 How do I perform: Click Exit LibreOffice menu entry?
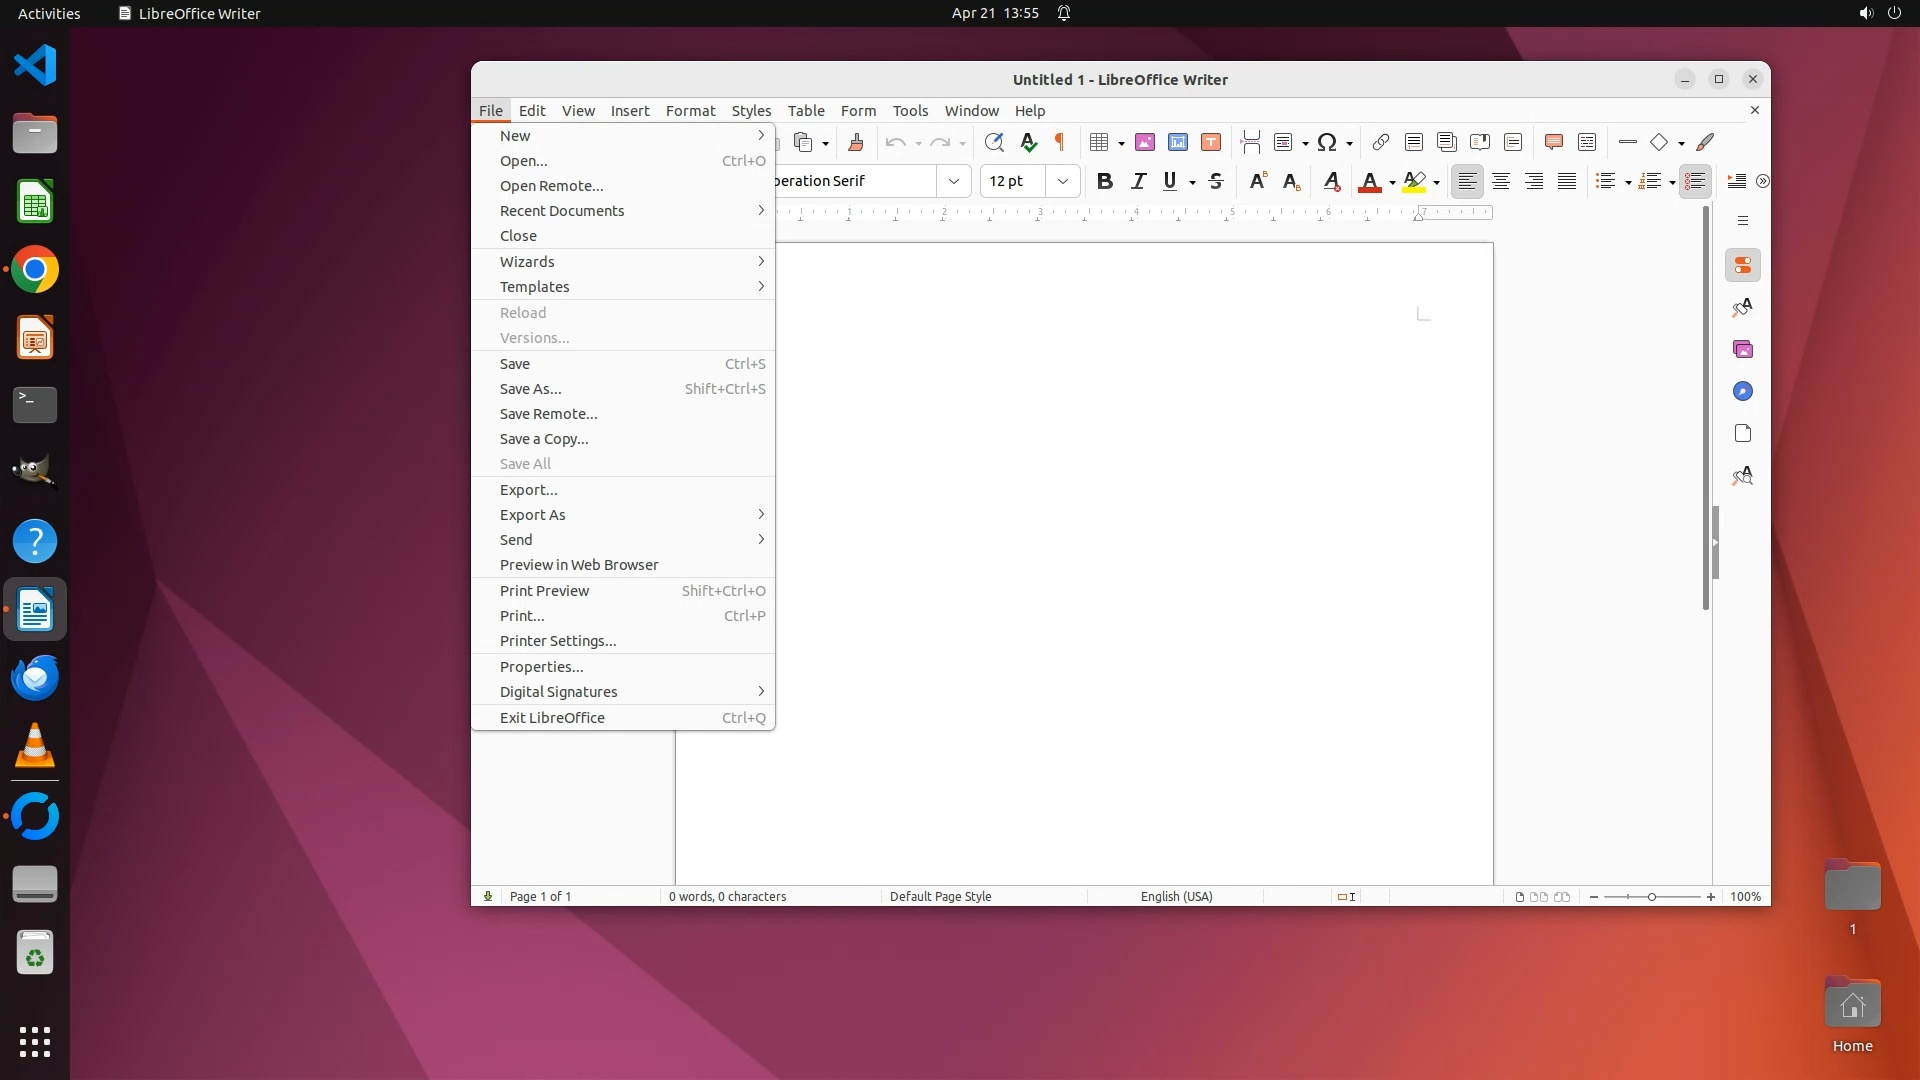(552, 718)
